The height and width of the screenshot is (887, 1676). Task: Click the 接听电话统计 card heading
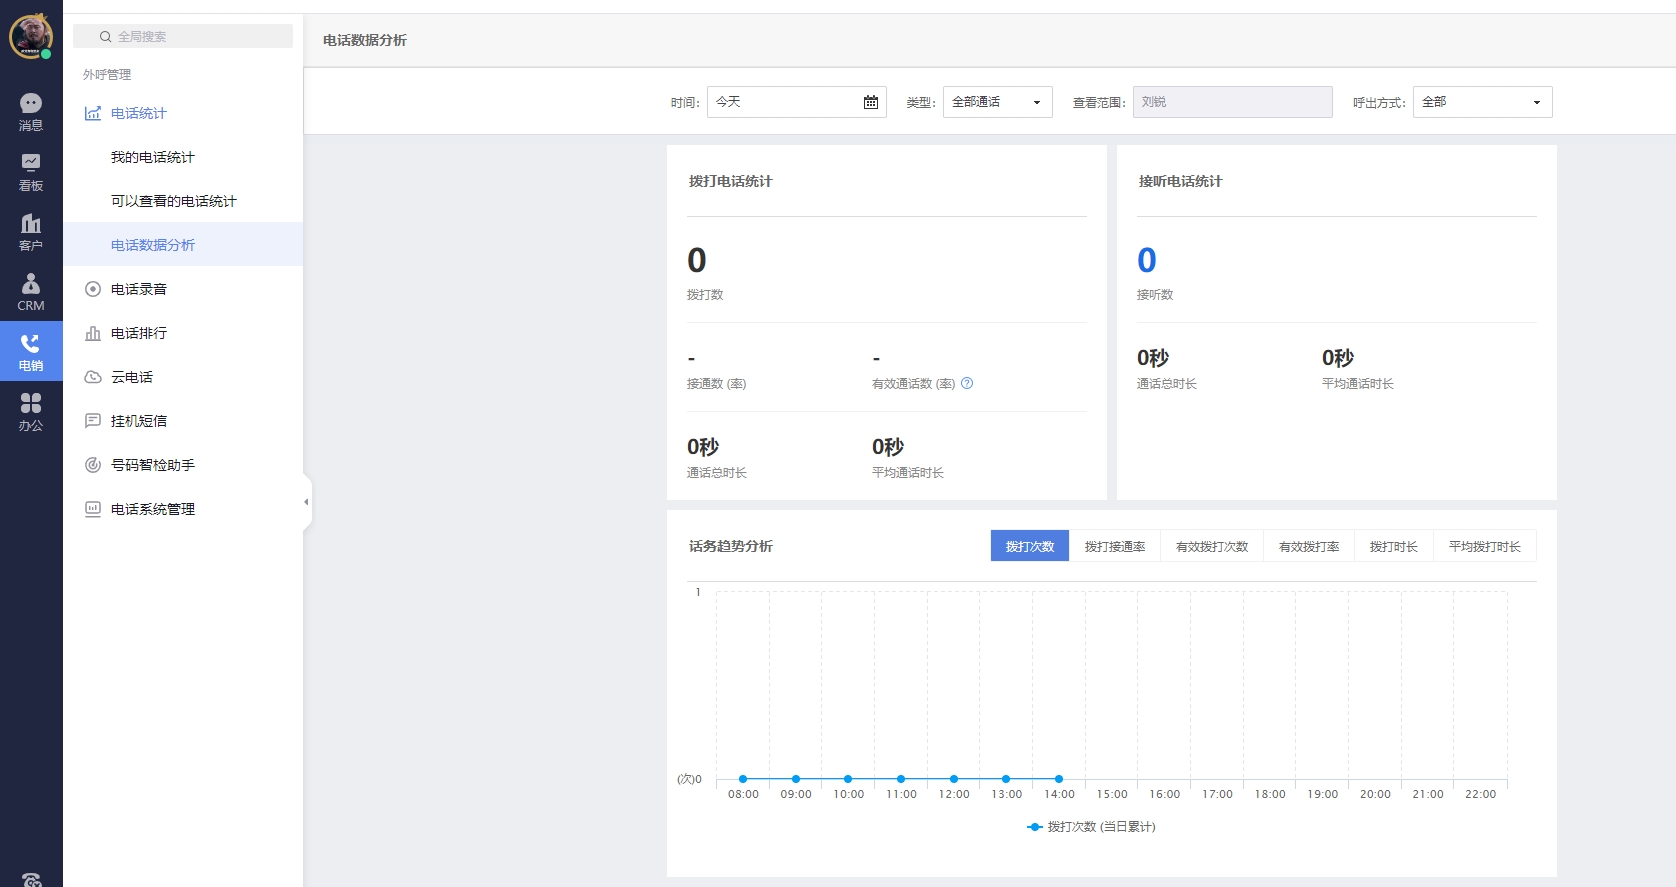(x=1180, y=181)
